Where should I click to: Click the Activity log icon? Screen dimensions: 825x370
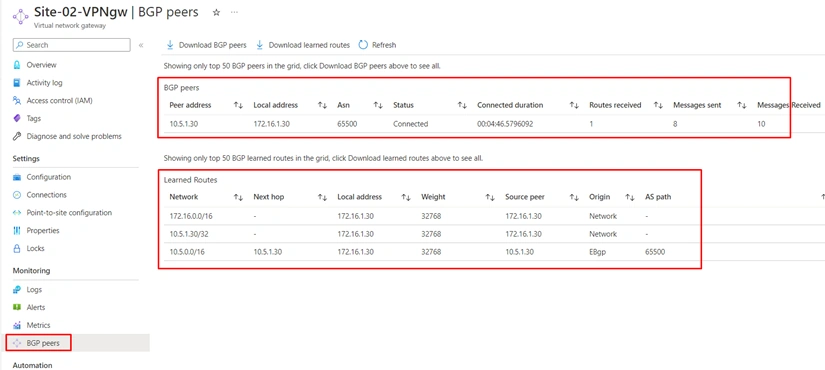(17, 83)
